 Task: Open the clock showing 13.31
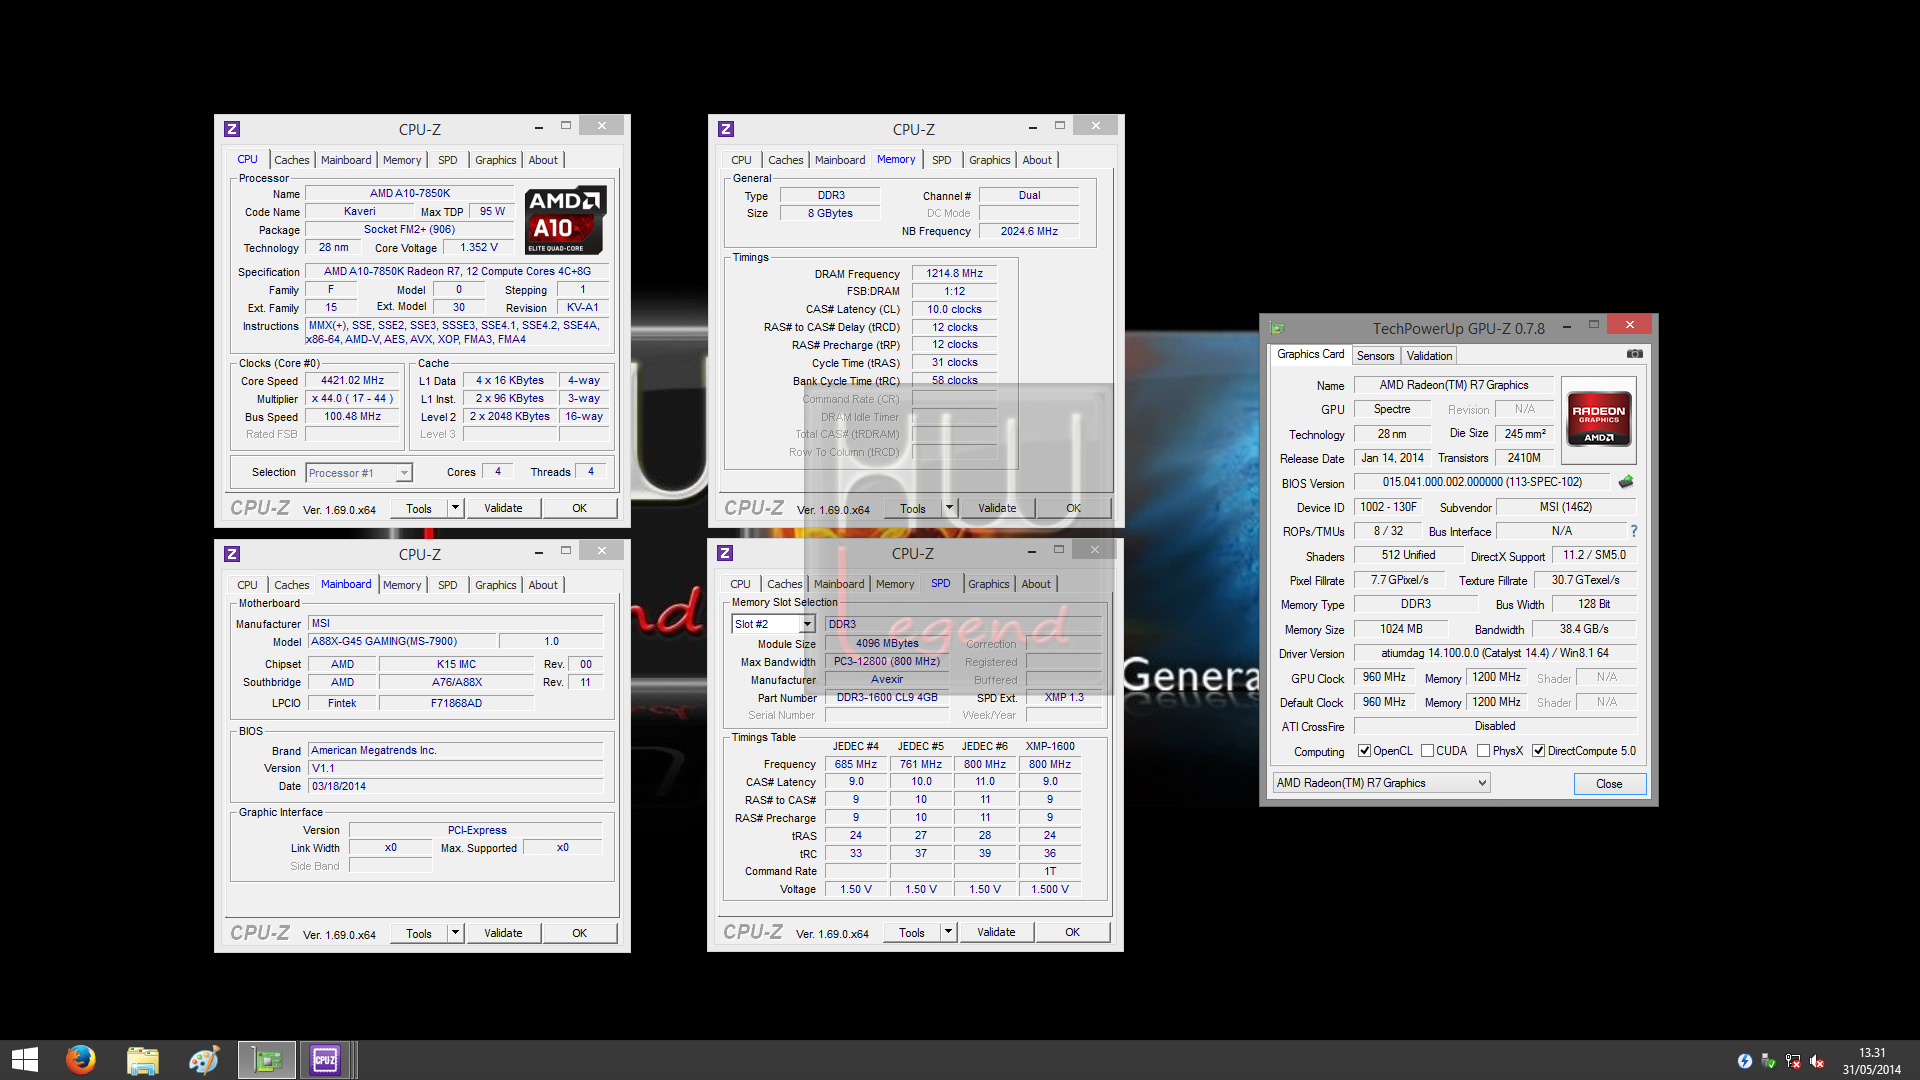click(x=1872, y=1061)
